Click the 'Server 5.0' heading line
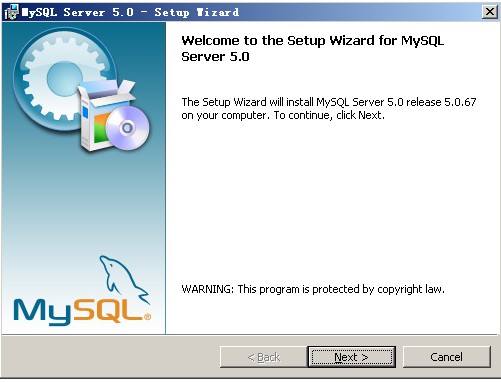The image size is (501, 382). [215, 57]
